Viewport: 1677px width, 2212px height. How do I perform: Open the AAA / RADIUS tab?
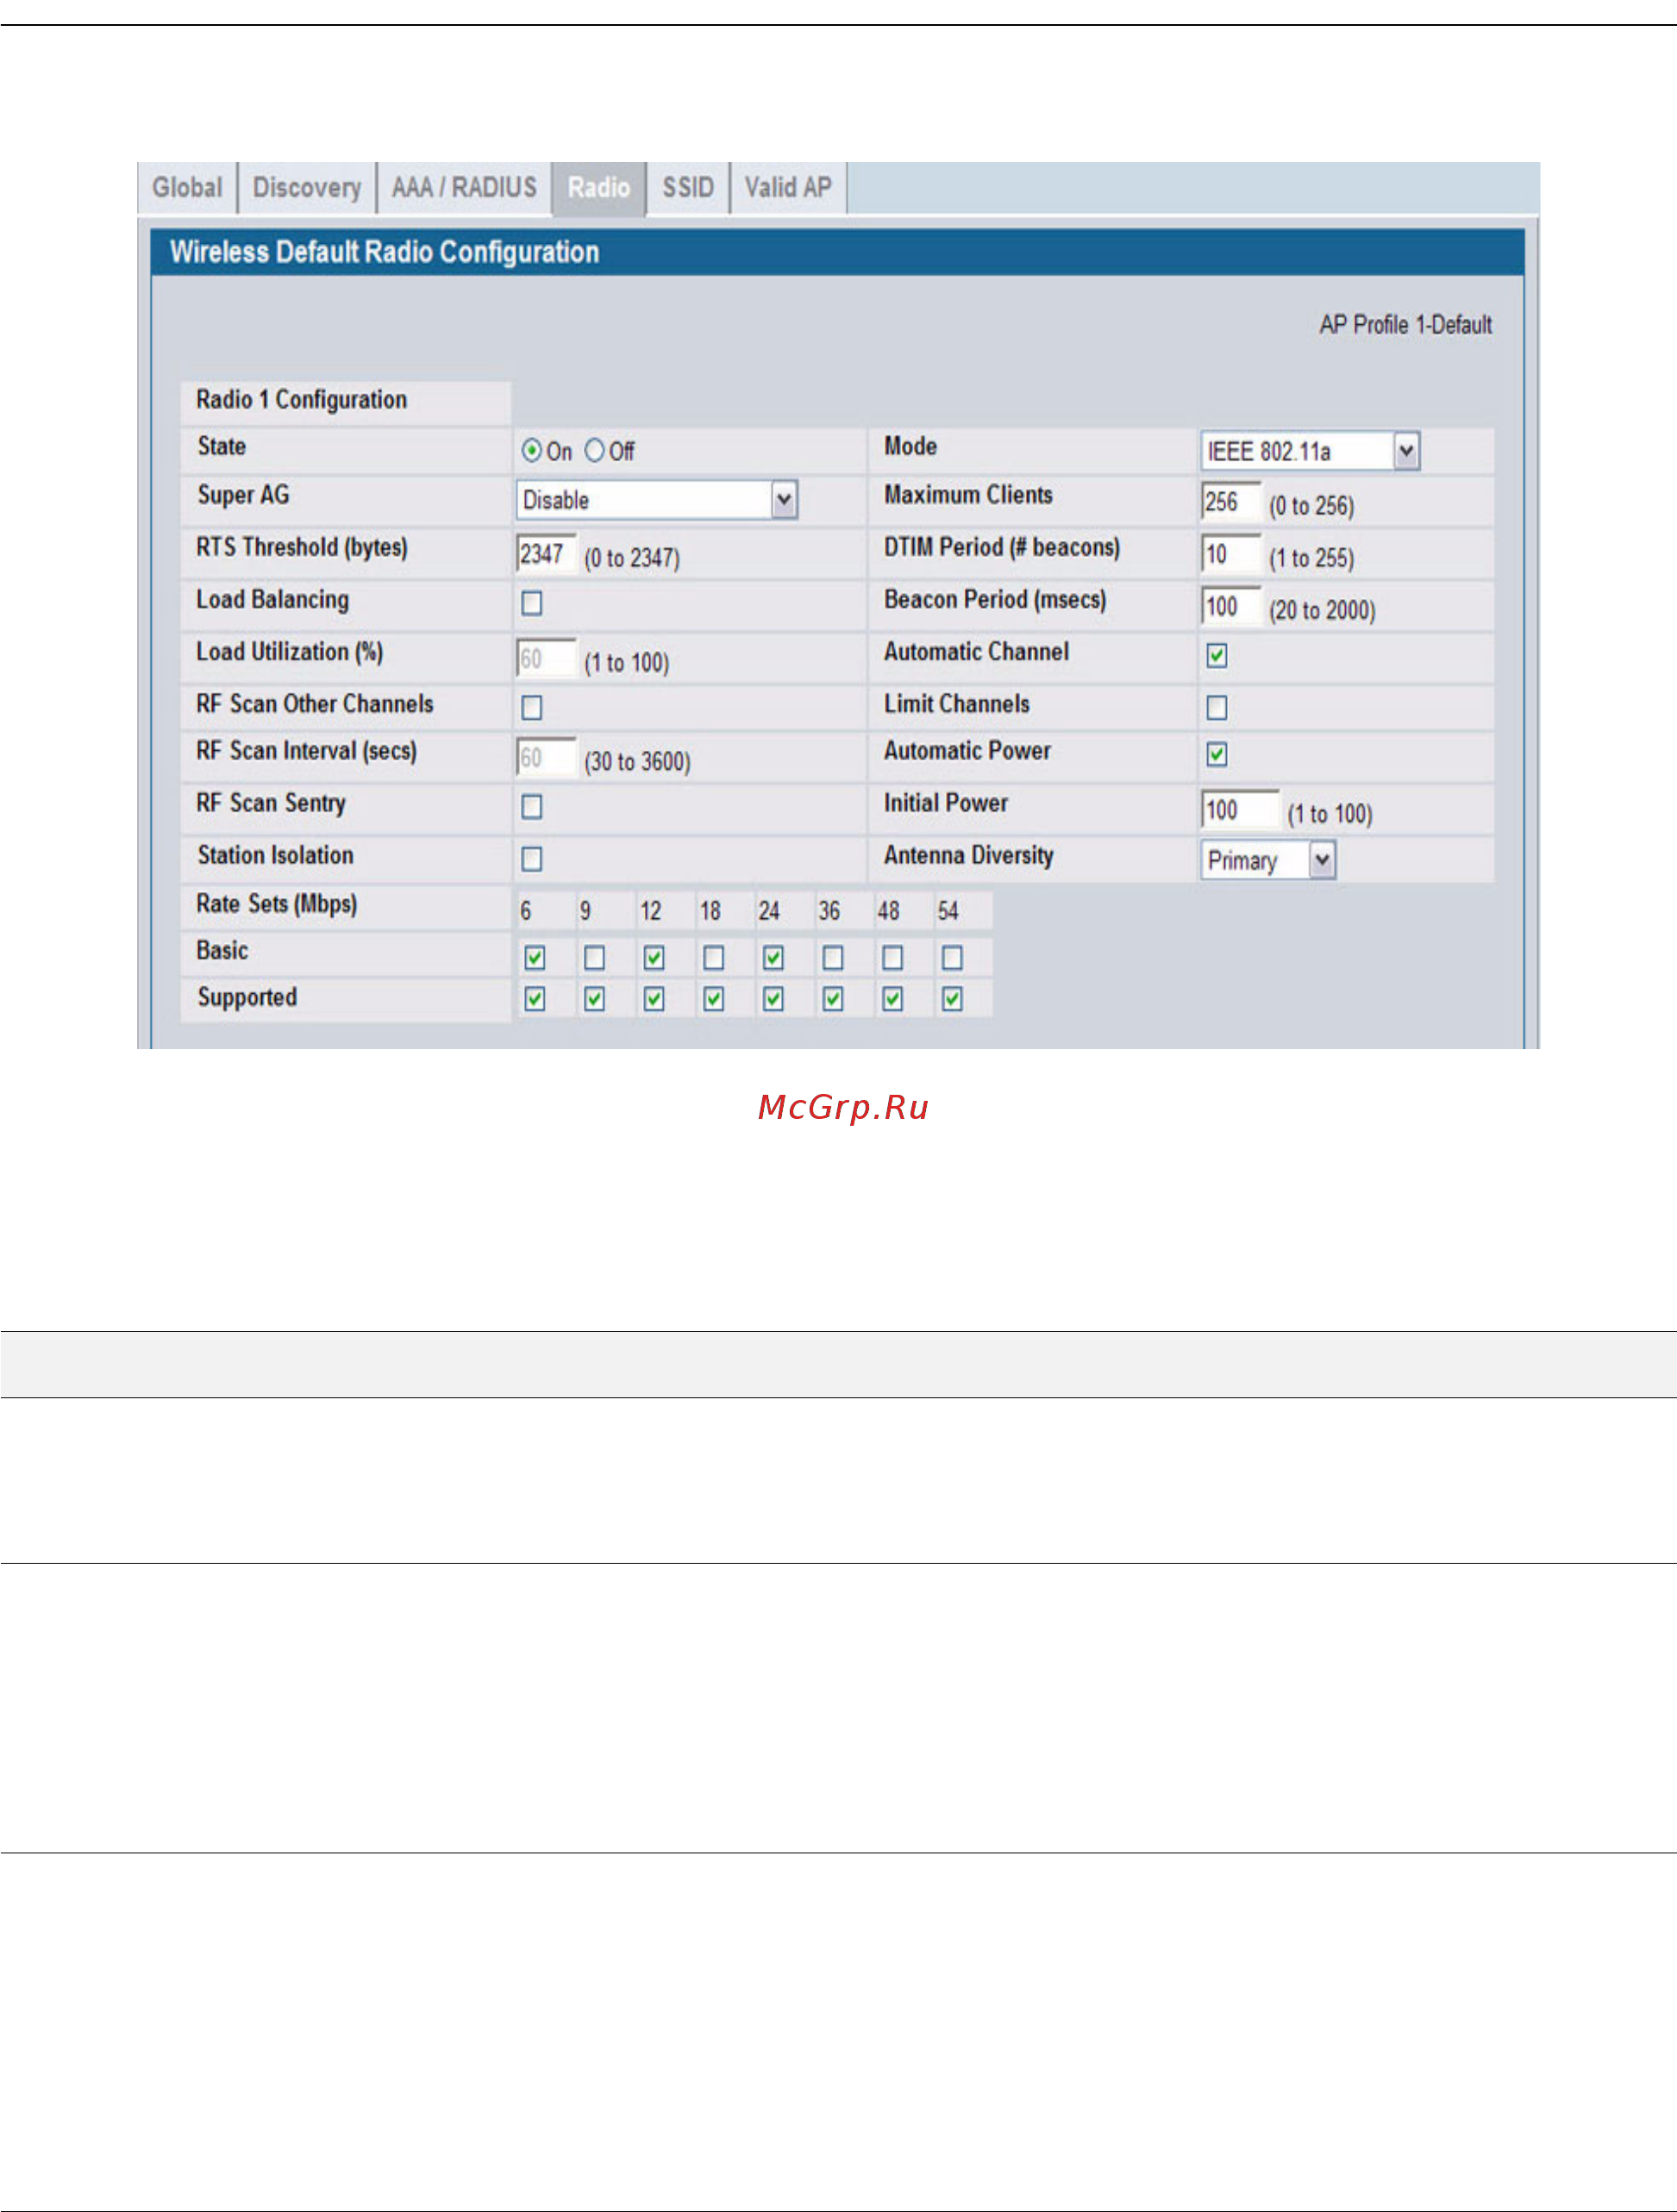click(464, 188)
